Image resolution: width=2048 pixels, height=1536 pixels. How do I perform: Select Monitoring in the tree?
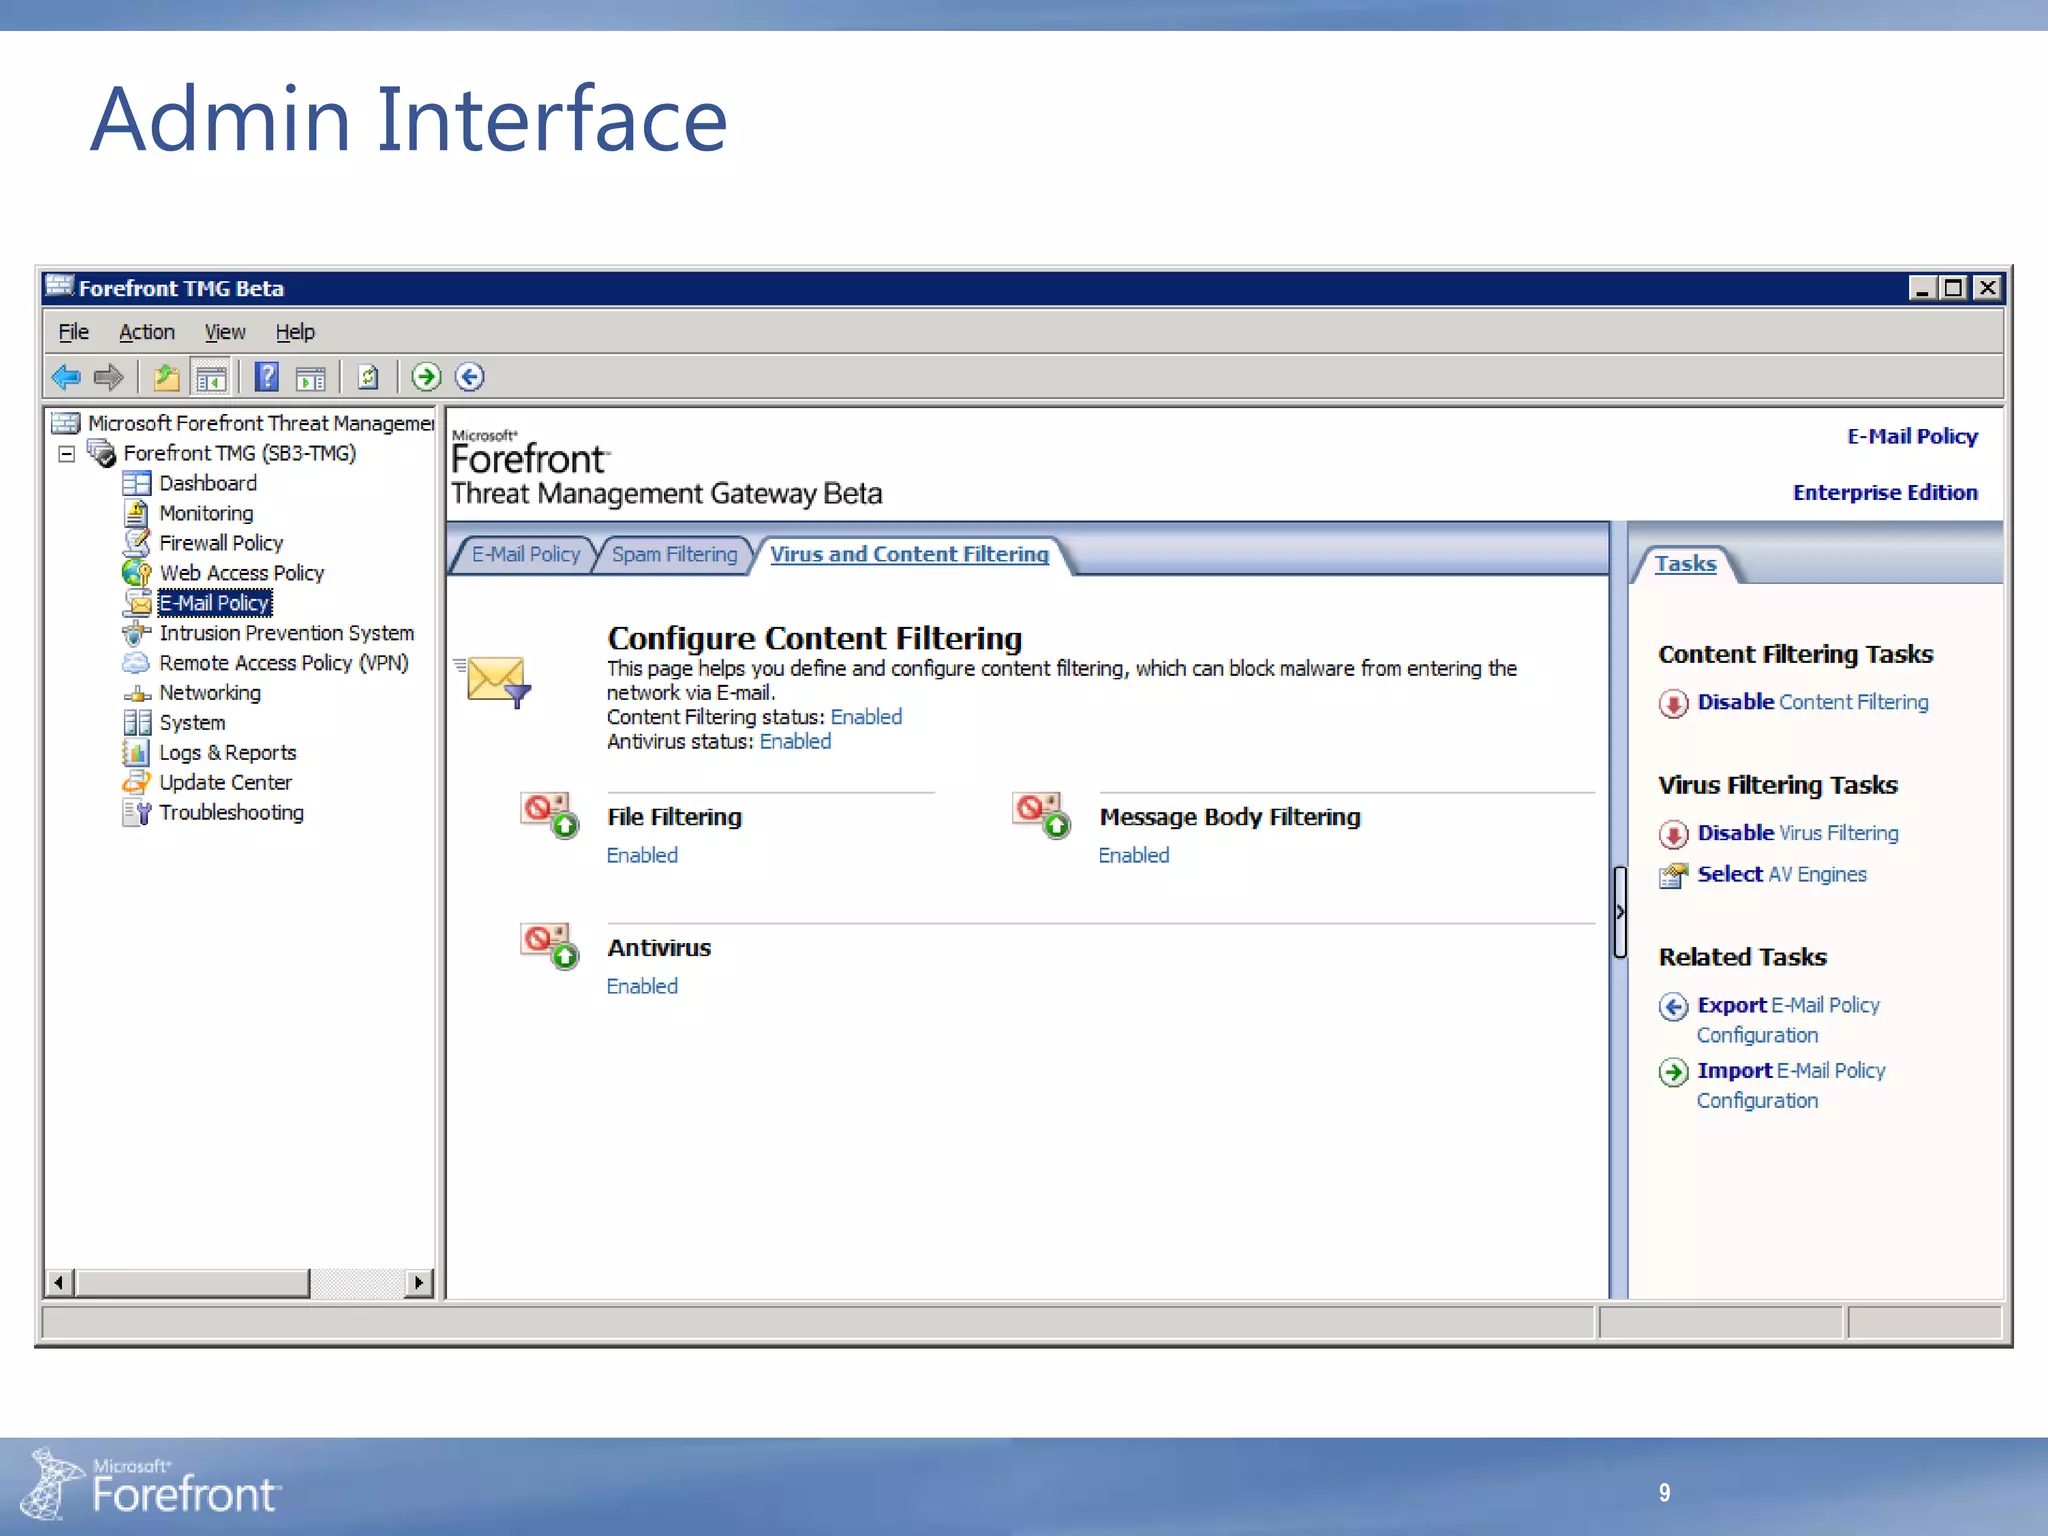coord(206,513)
